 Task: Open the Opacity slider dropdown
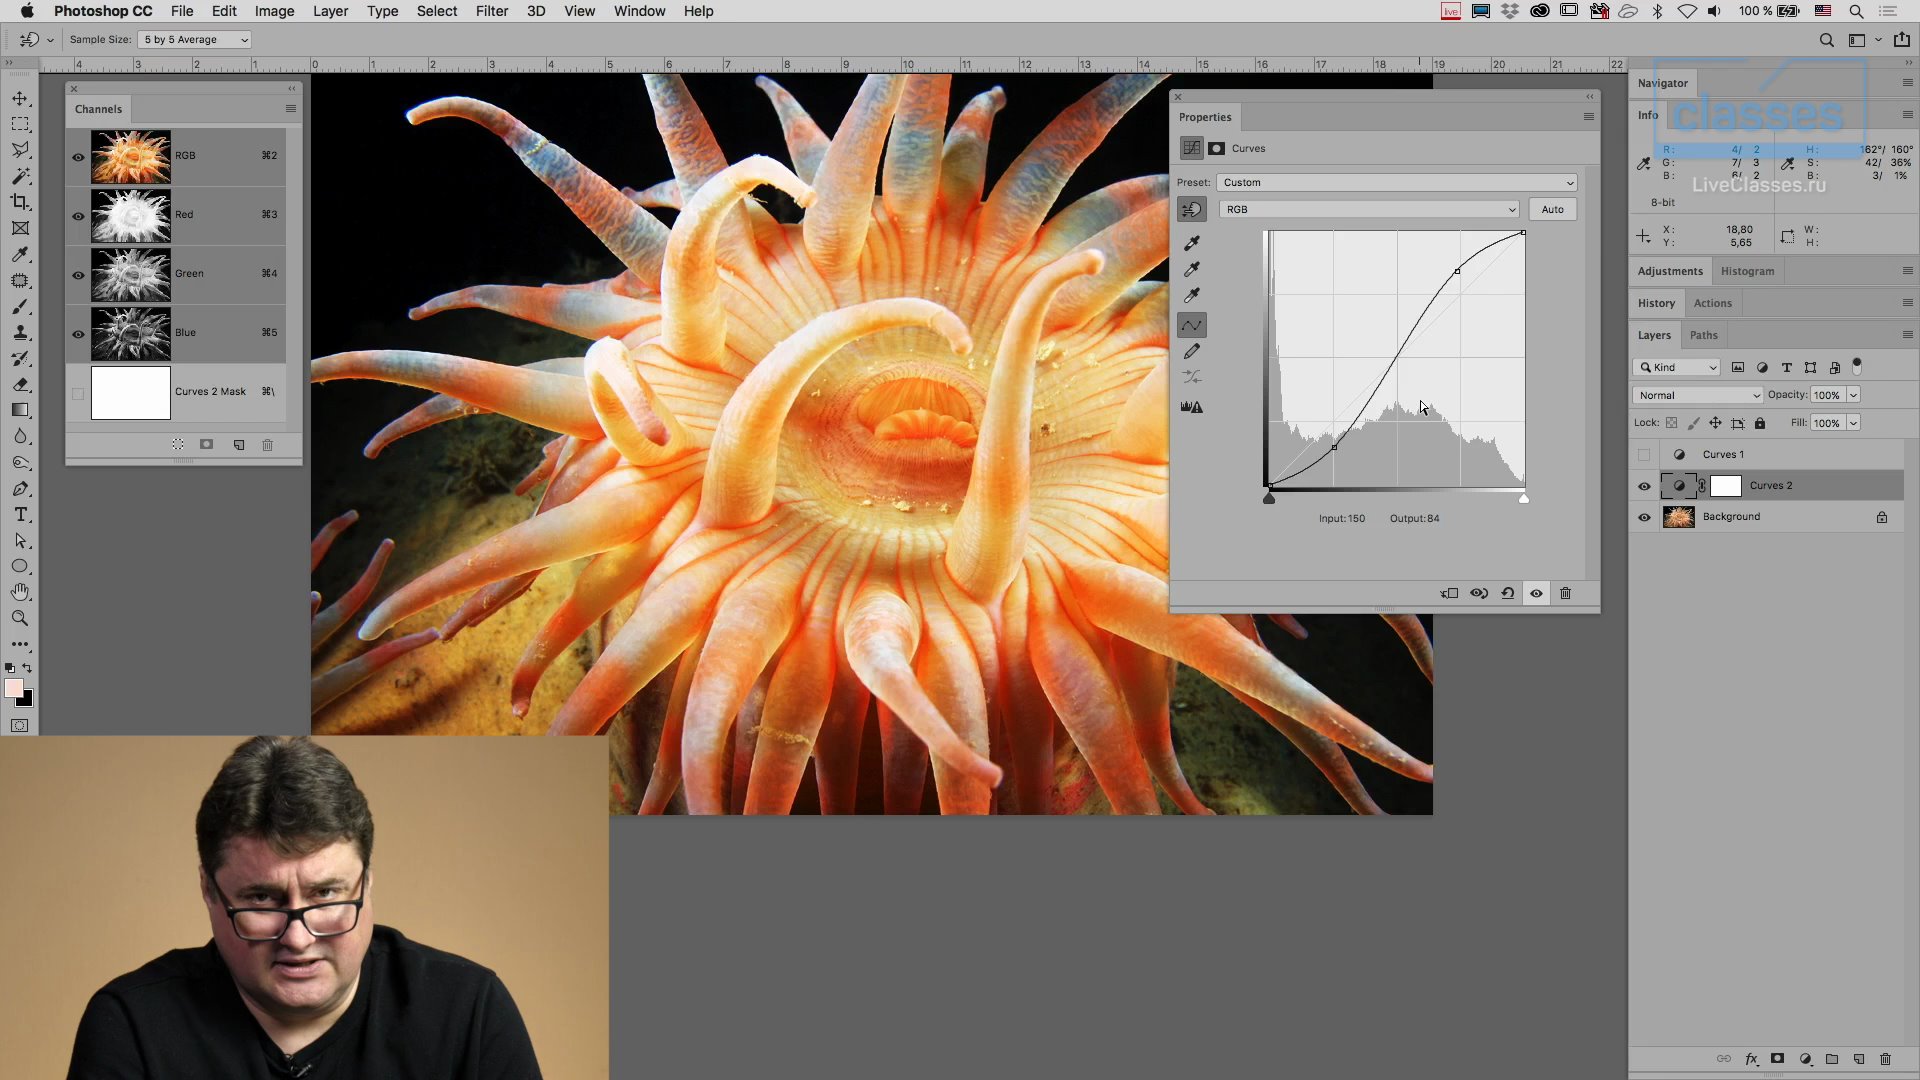(1853, 396)
